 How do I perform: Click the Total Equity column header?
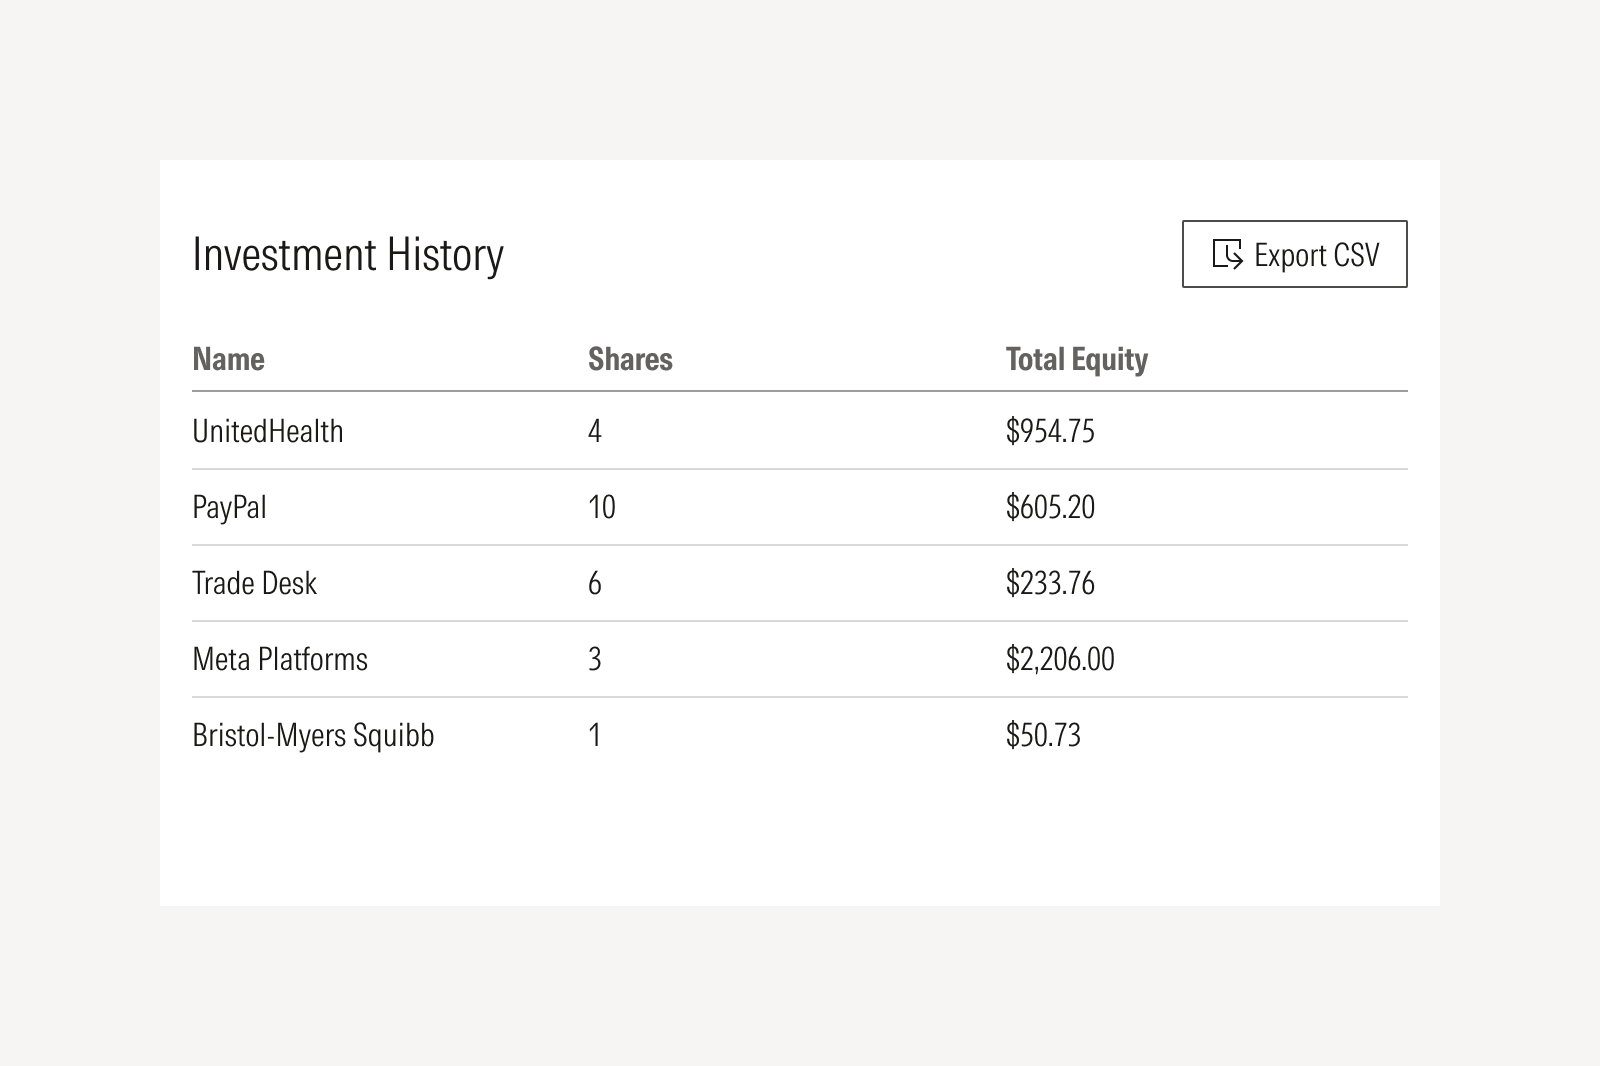1076,359
